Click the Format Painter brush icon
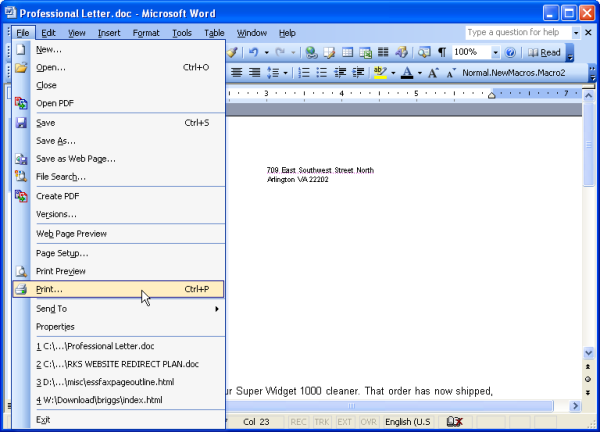 point(232,52)
